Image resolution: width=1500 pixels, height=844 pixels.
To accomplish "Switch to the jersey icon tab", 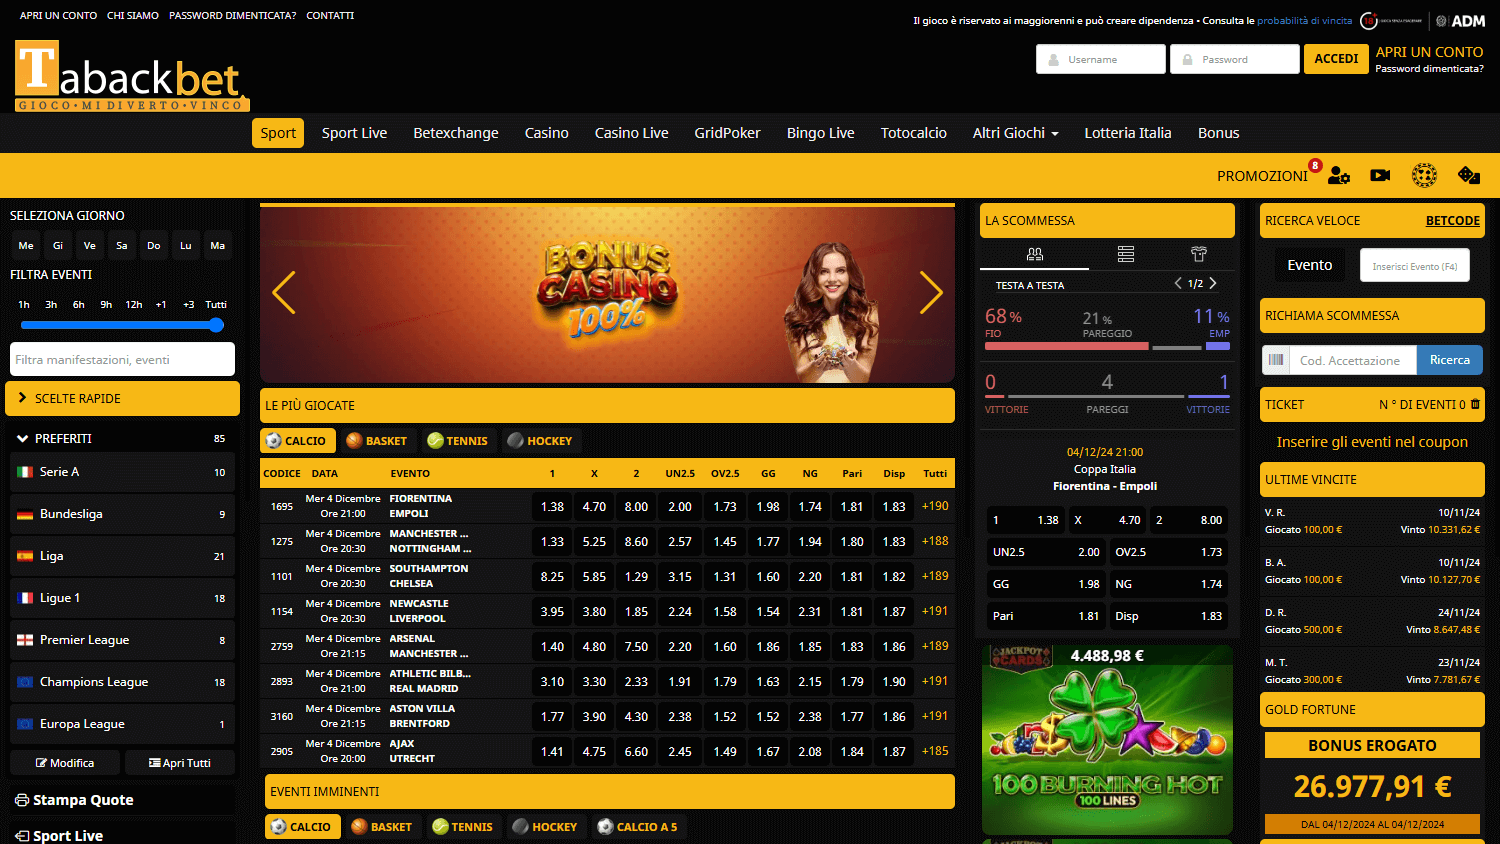I will coord(1199,254).
